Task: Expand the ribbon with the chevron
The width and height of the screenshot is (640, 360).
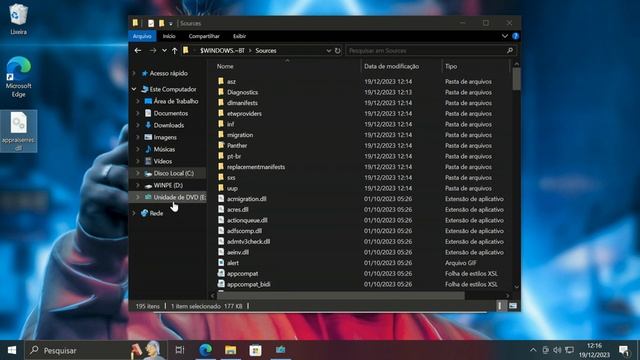Action: pos(505,36)
